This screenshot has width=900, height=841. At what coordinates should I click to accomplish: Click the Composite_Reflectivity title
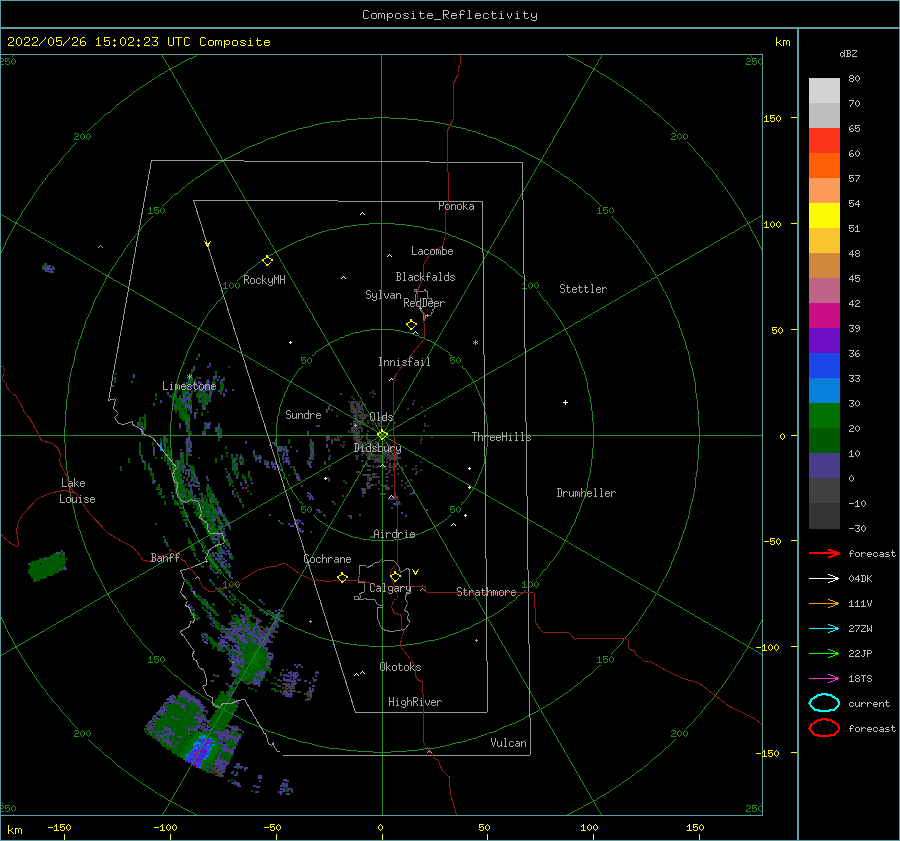(x=449, y=15)
